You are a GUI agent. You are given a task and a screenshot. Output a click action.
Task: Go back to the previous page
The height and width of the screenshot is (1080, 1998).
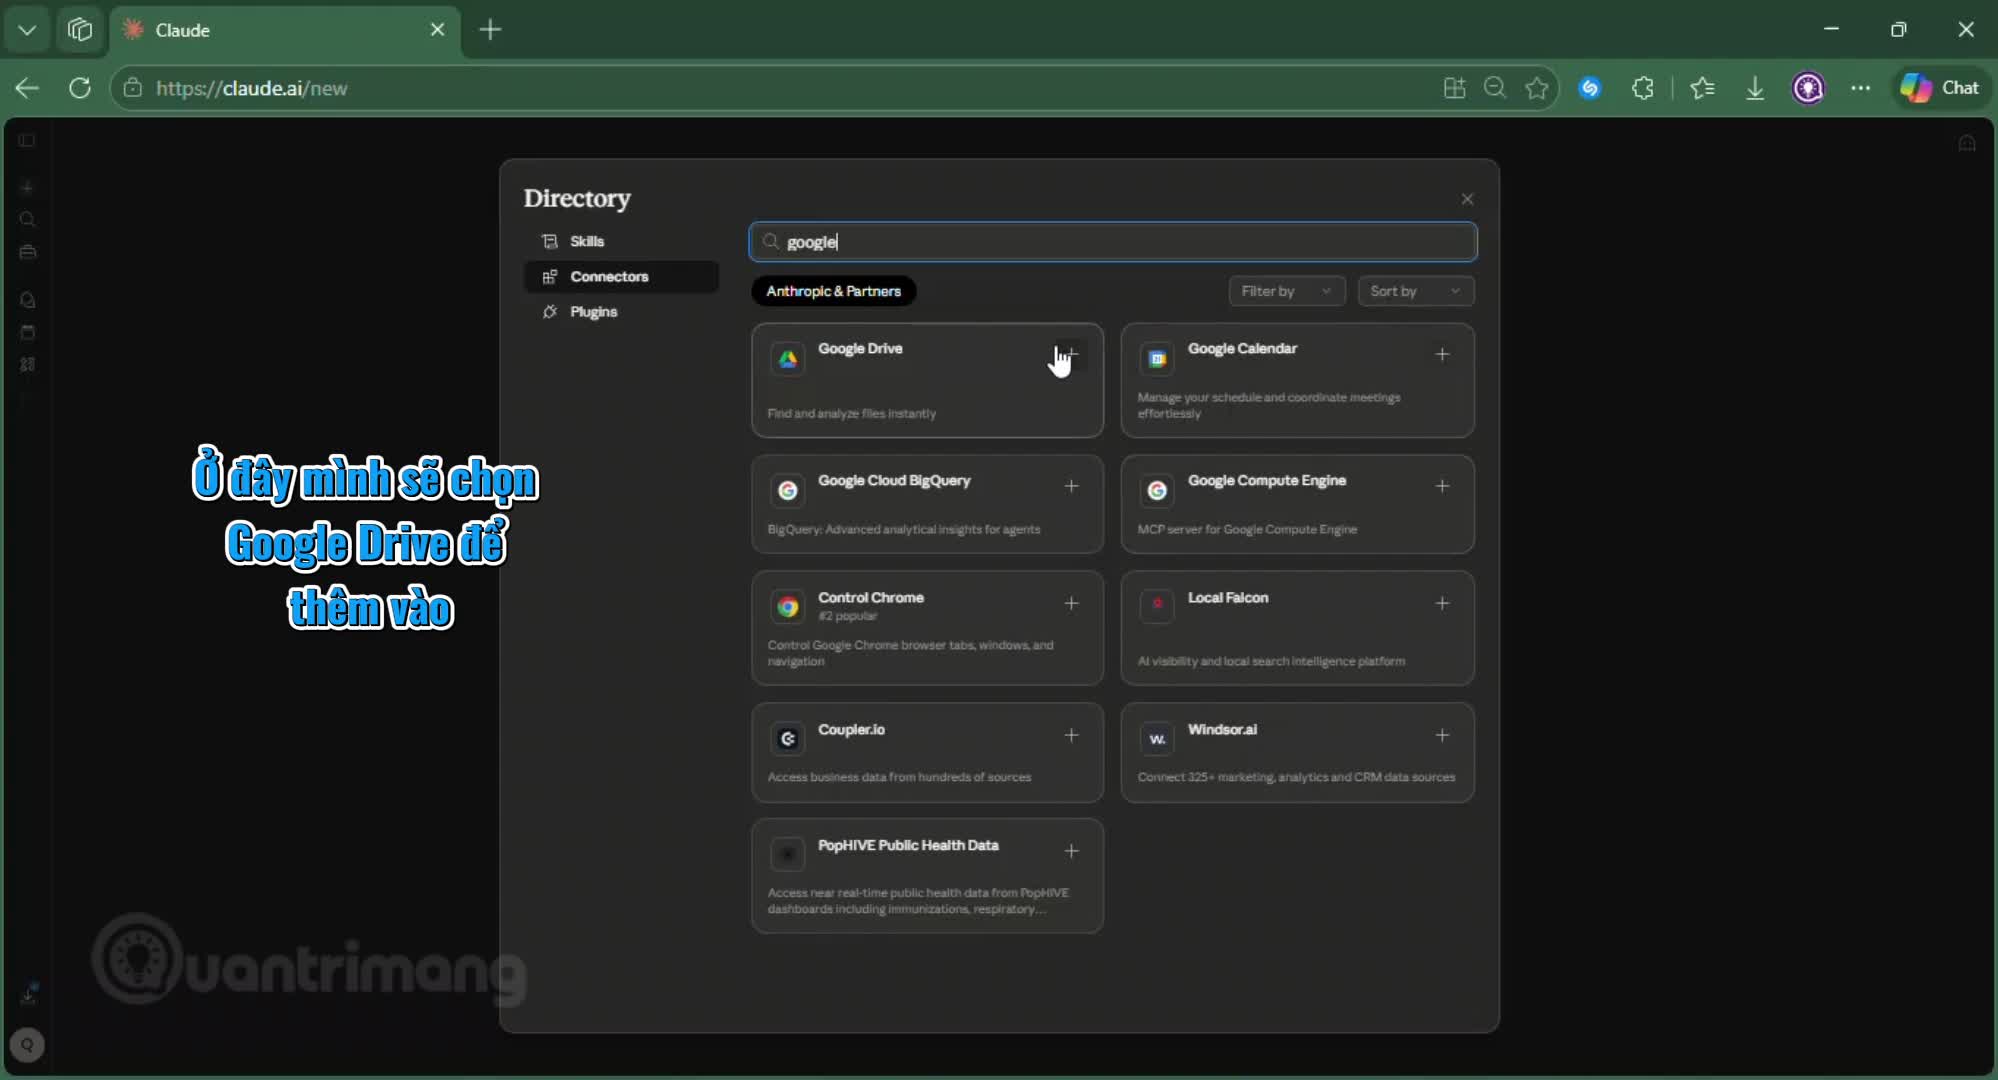point(27,88)
